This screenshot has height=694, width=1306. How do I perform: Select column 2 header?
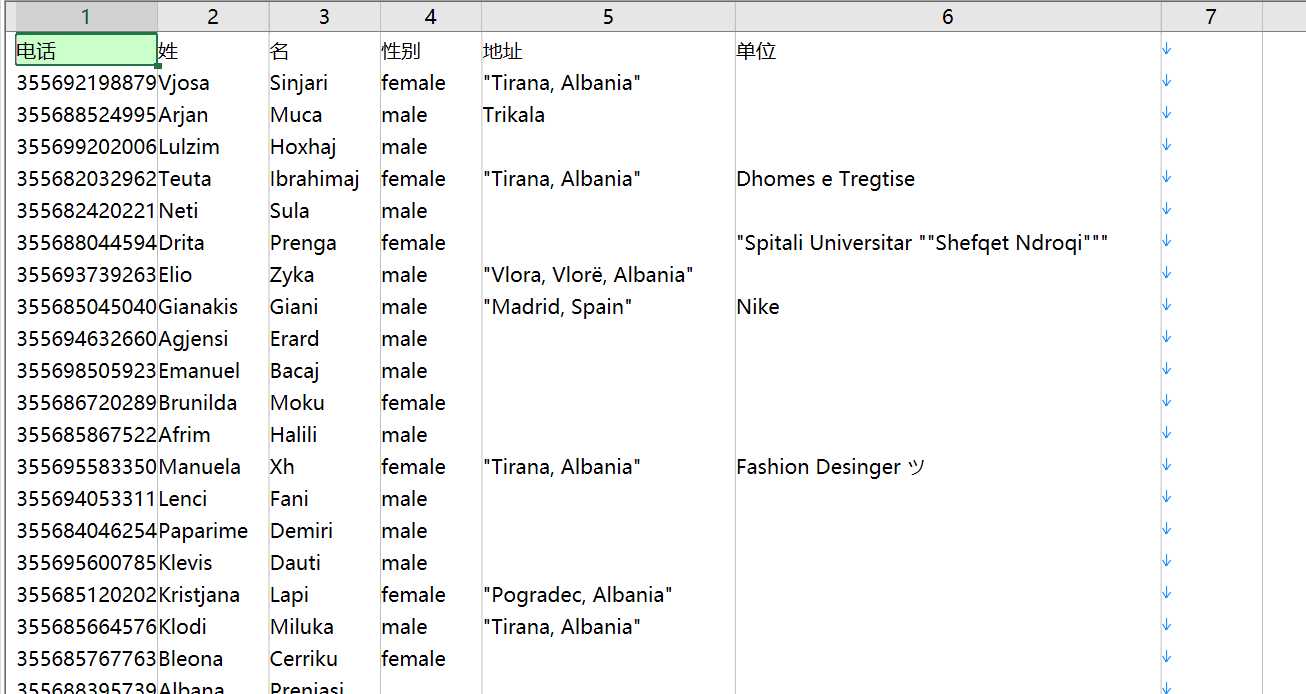(x=213, y=16)
